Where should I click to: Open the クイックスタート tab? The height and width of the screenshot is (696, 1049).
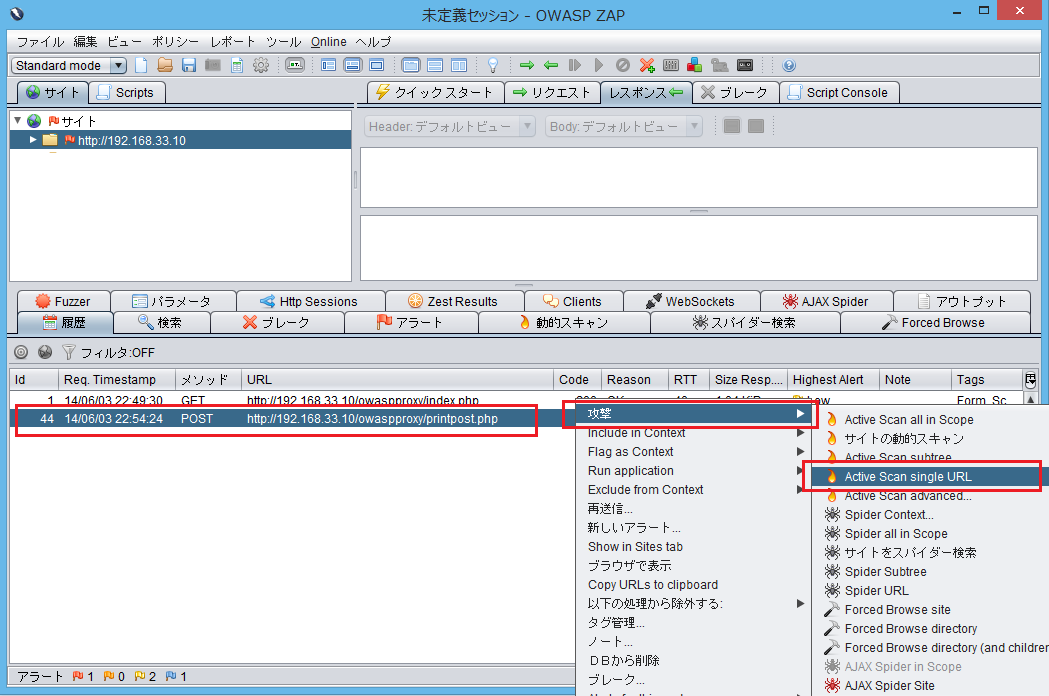[435, 92]
